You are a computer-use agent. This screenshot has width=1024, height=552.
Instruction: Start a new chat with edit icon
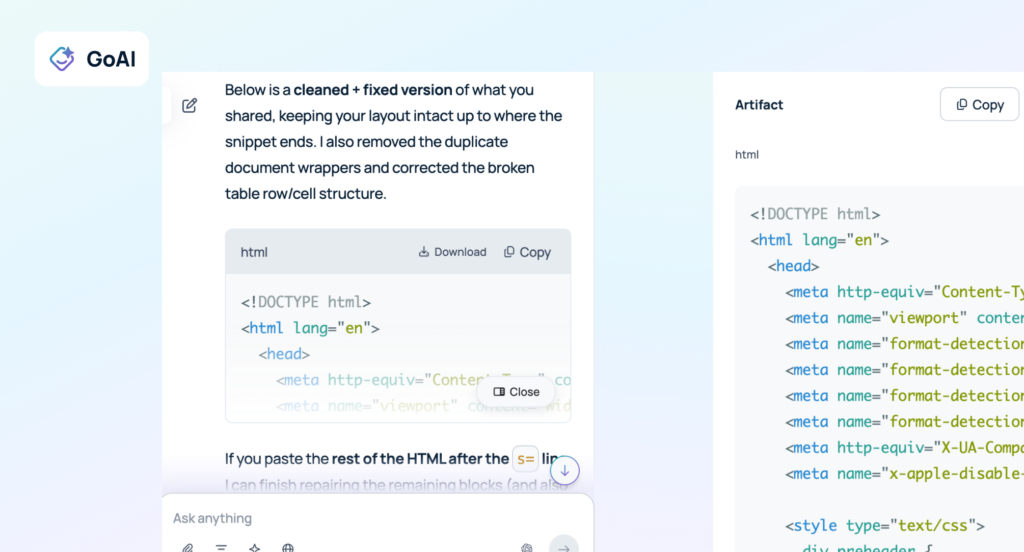click(x=189, y=105)
